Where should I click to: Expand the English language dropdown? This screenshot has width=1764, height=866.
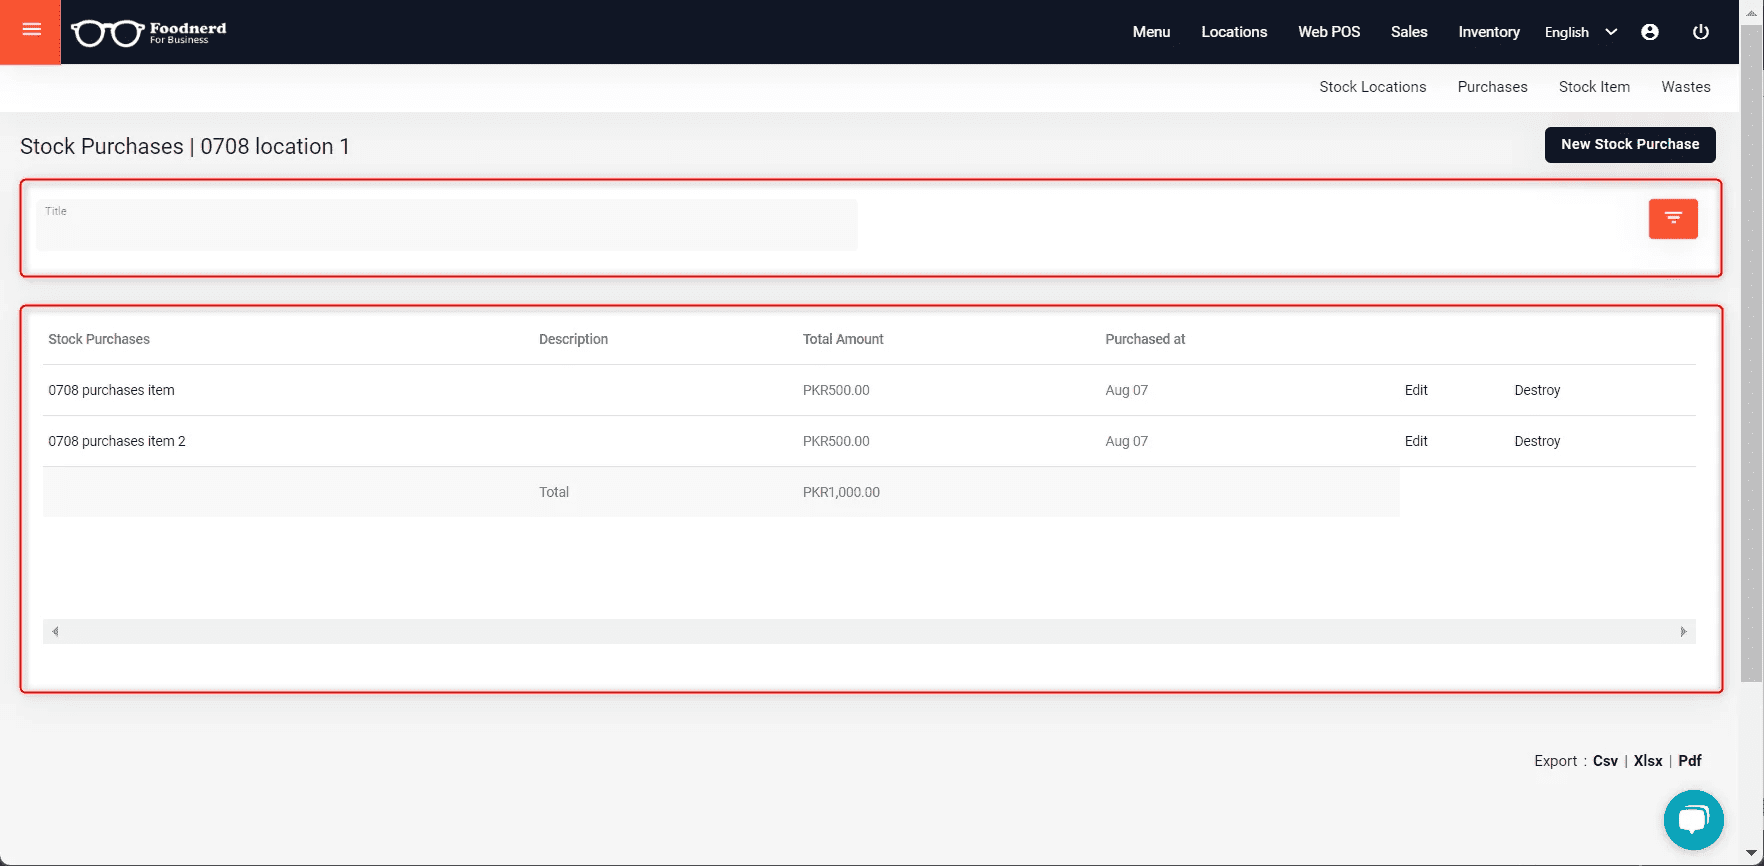[x=1580, y=32]
